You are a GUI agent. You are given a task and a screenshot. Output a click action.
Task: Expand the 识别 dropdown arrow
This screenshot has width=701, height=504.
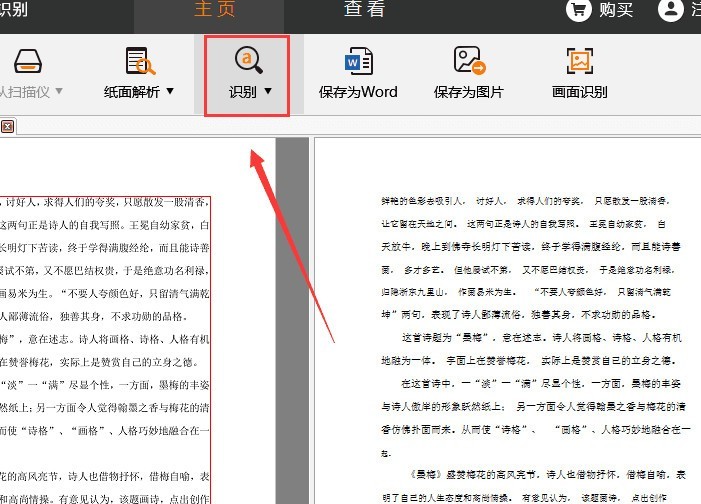click(x=268, y=91)
